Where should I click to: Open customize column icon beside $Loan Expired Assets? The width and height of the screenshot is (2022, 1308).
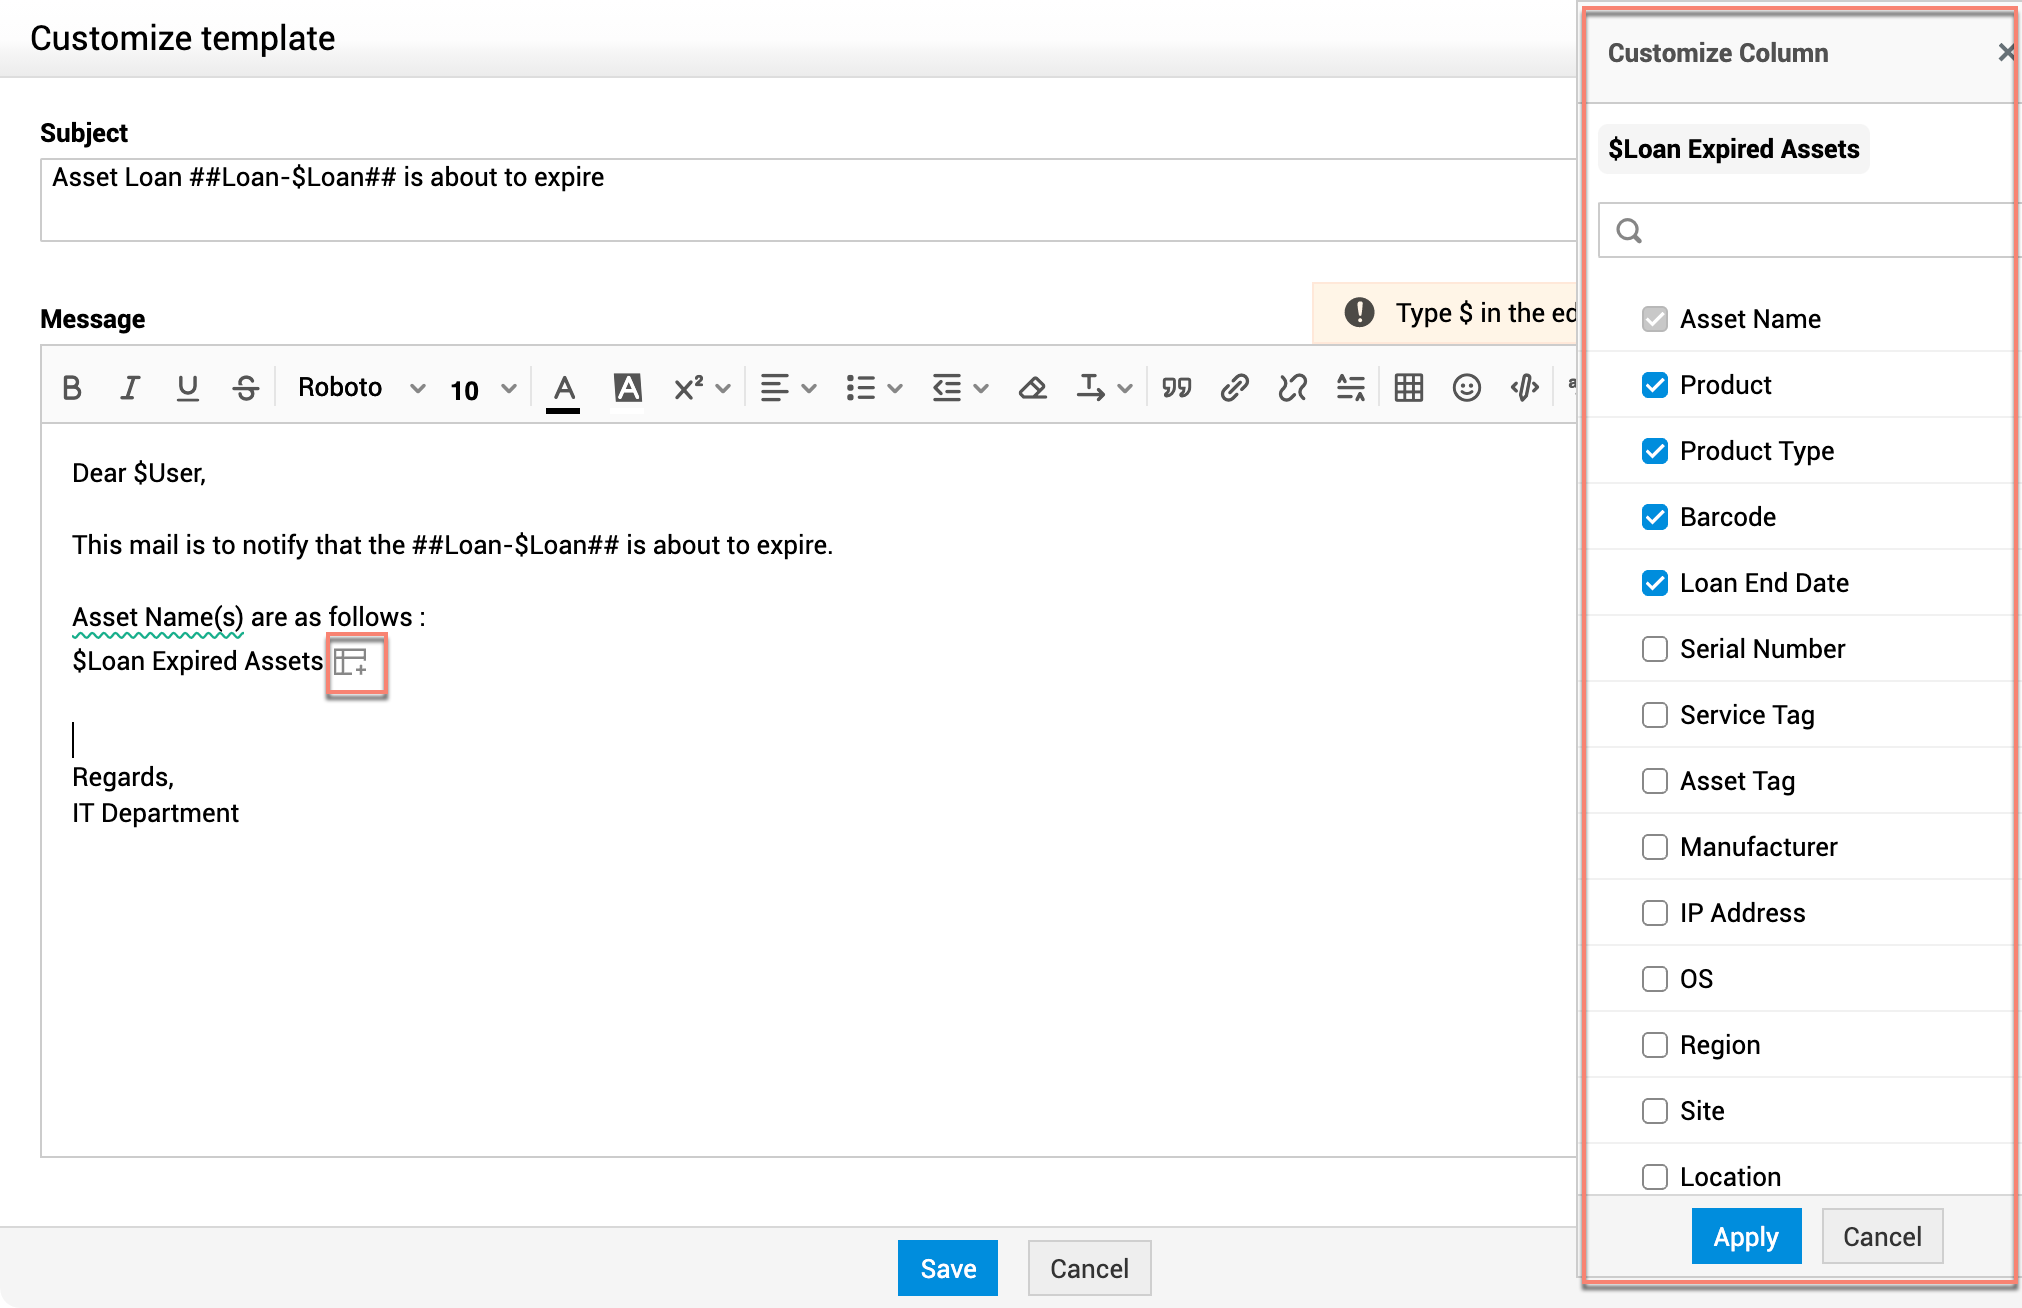click(351, 662)
